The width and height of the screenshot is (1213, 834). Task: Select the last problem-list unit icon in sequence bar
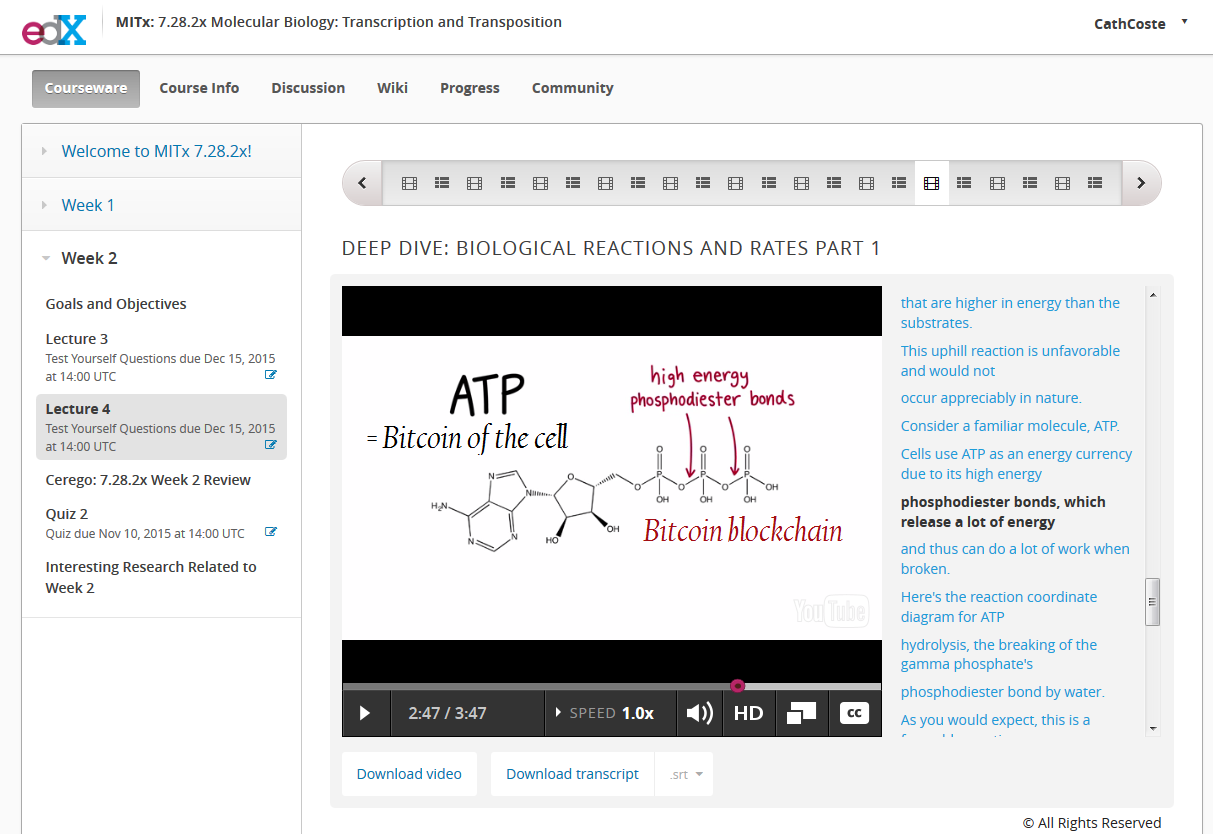click(x=1095, y=183)
